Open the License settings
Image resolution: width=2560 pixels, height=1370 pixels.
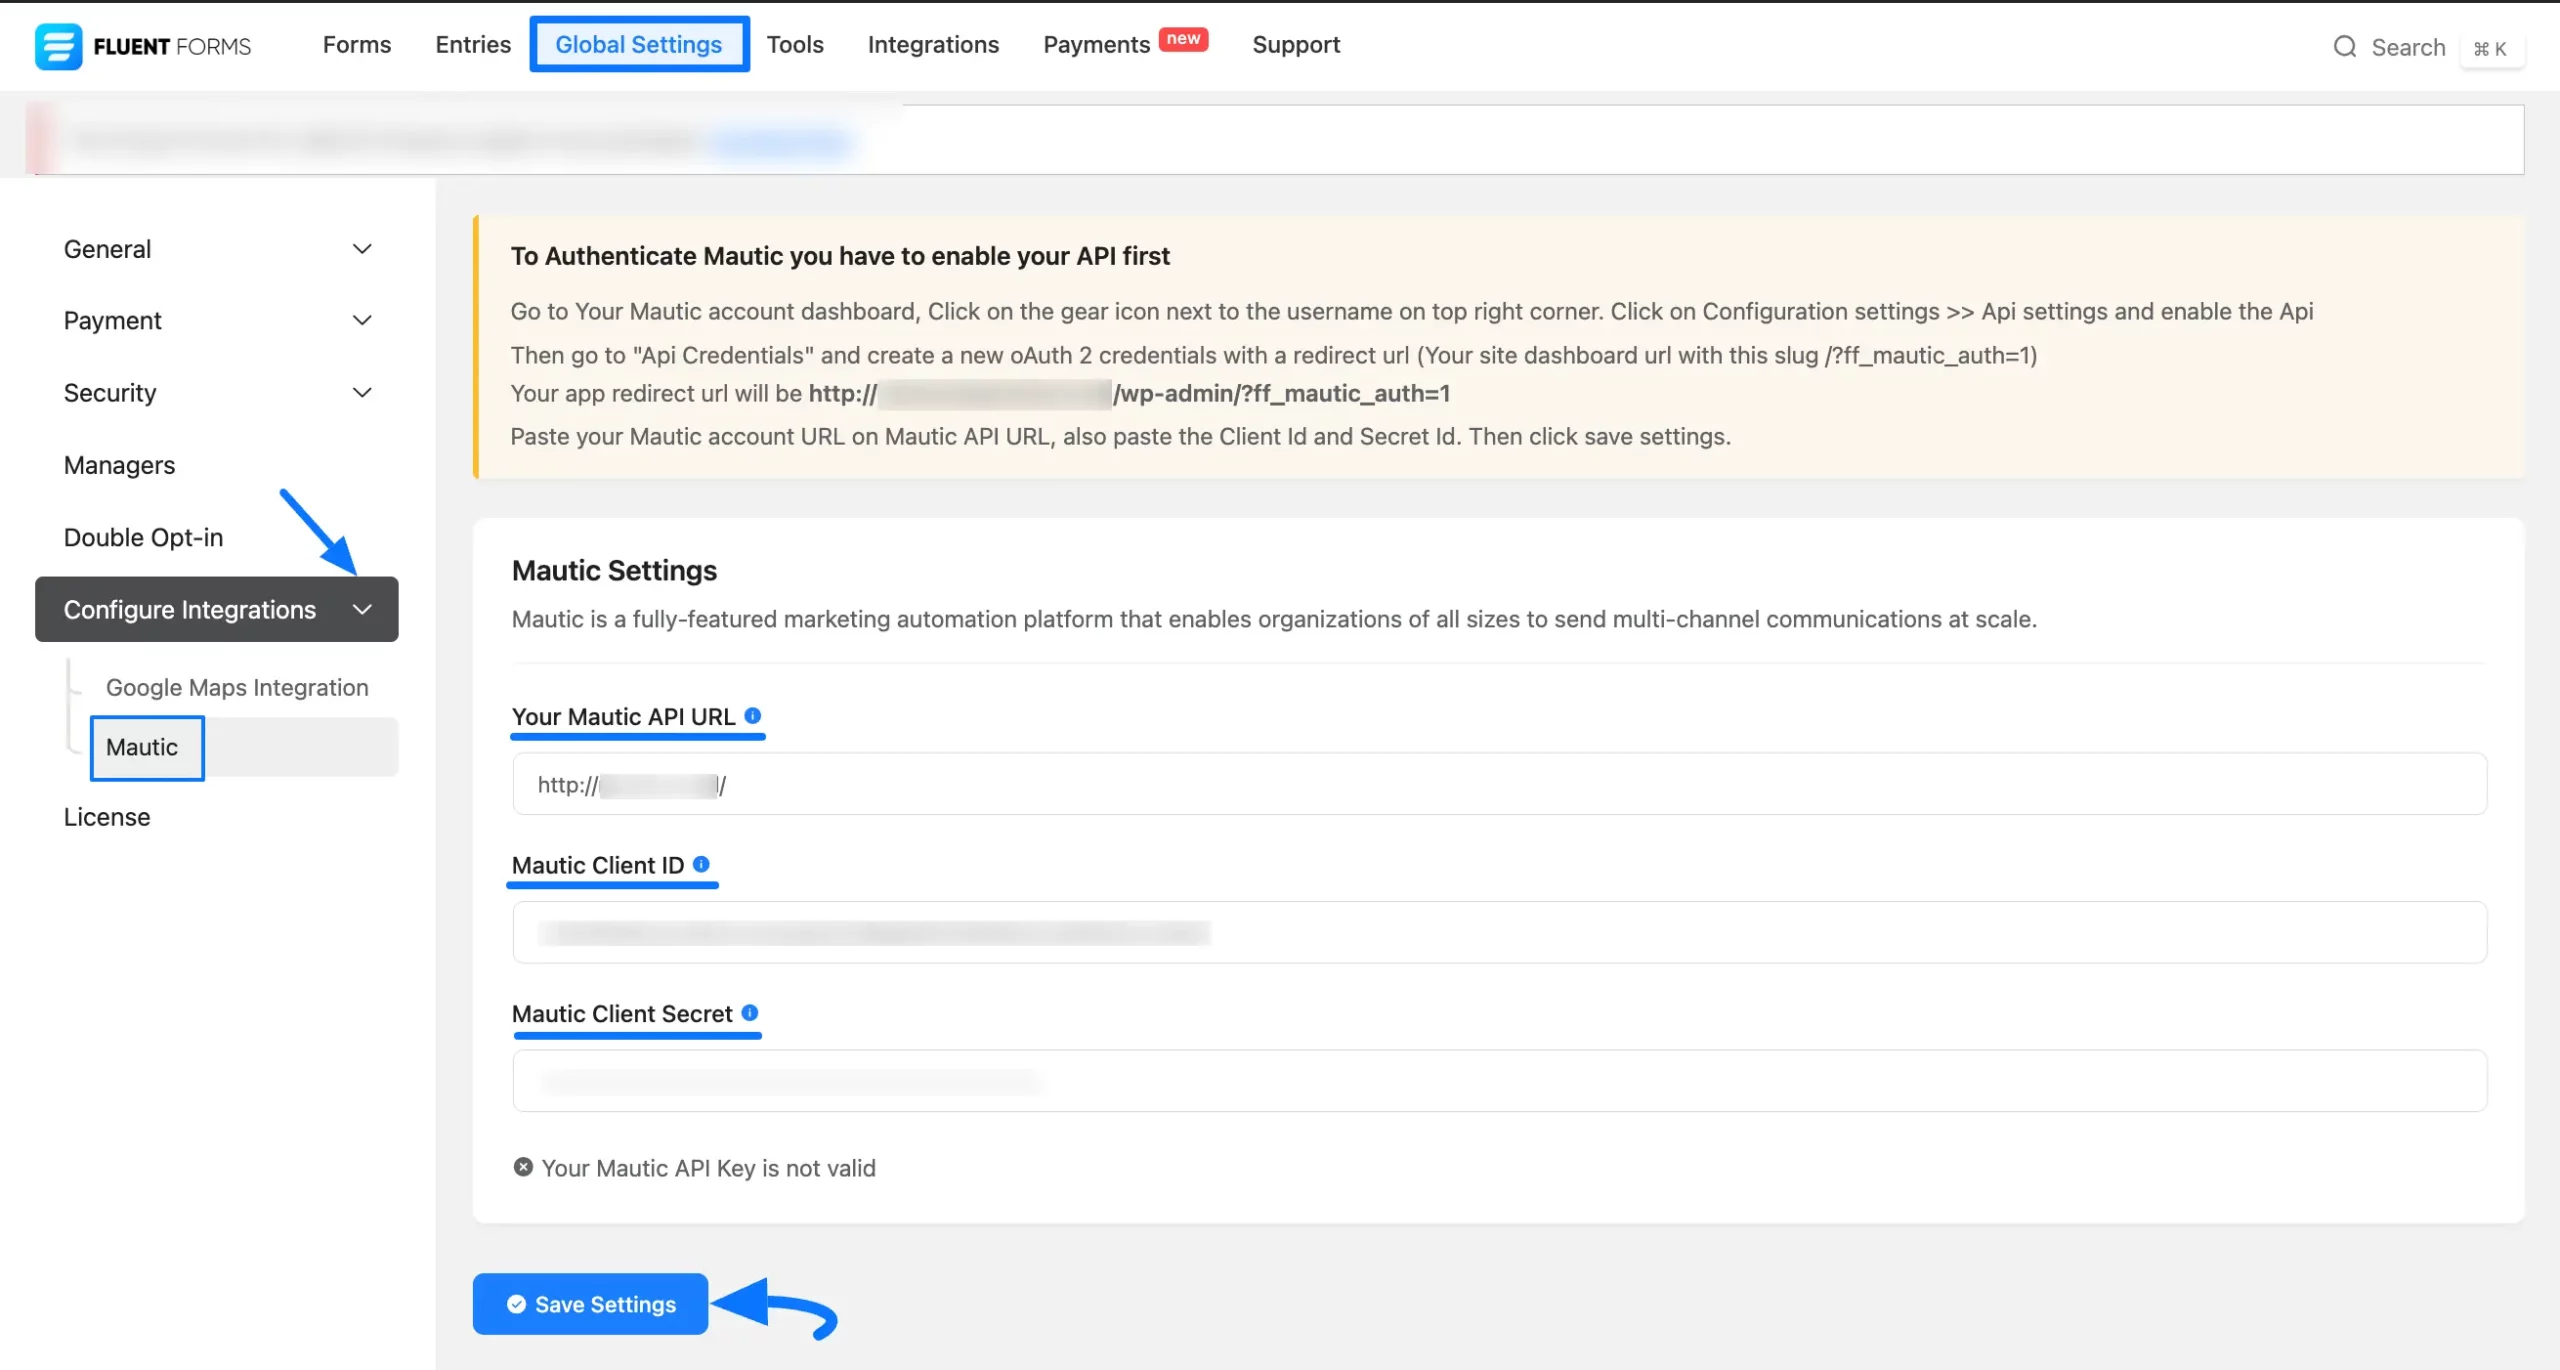[x=106, y=816]
